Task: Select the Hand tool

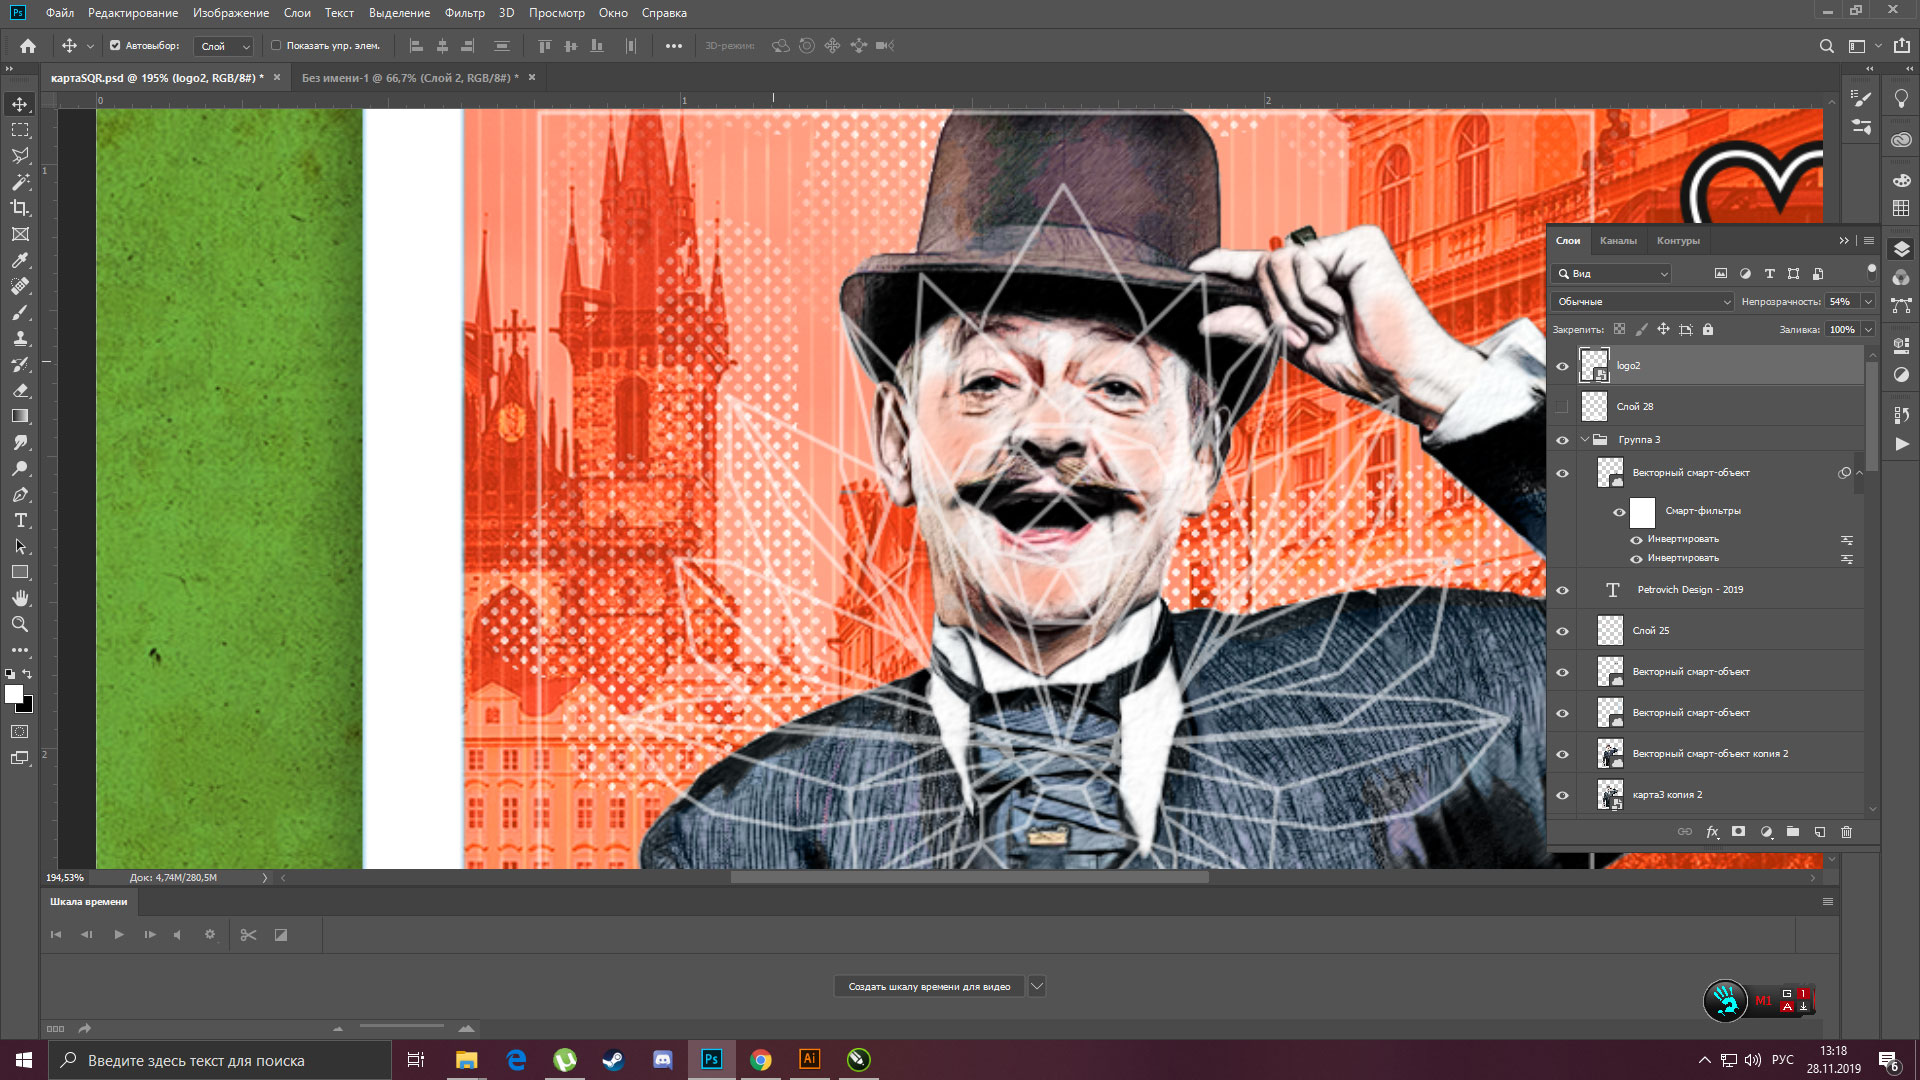Action: point(20,598)
